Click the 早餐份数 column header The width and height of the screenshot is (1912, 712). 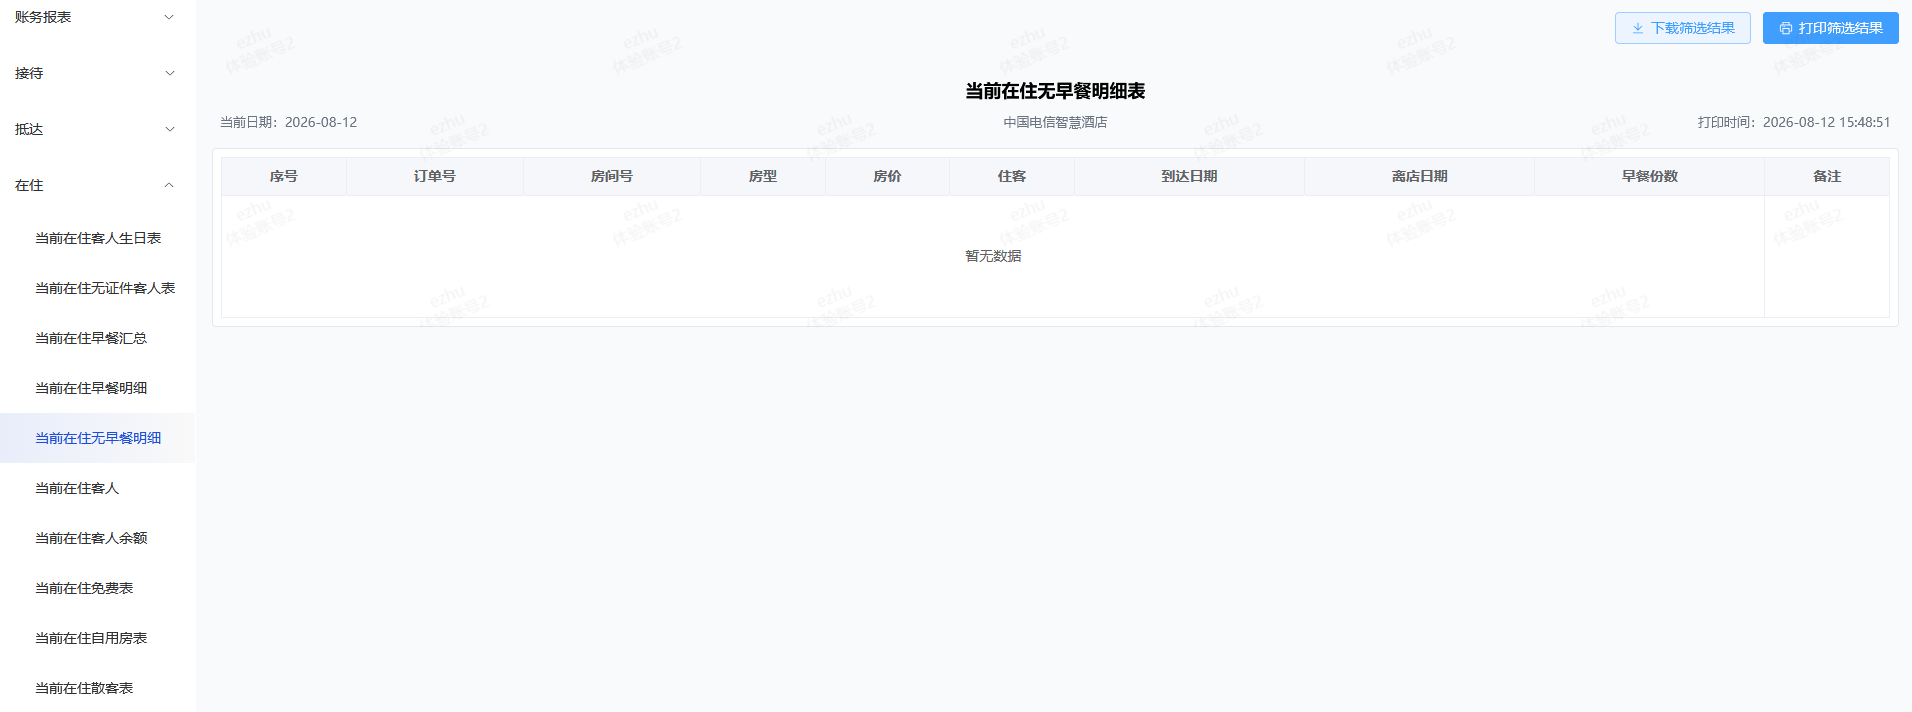(x=1649, y=176)
